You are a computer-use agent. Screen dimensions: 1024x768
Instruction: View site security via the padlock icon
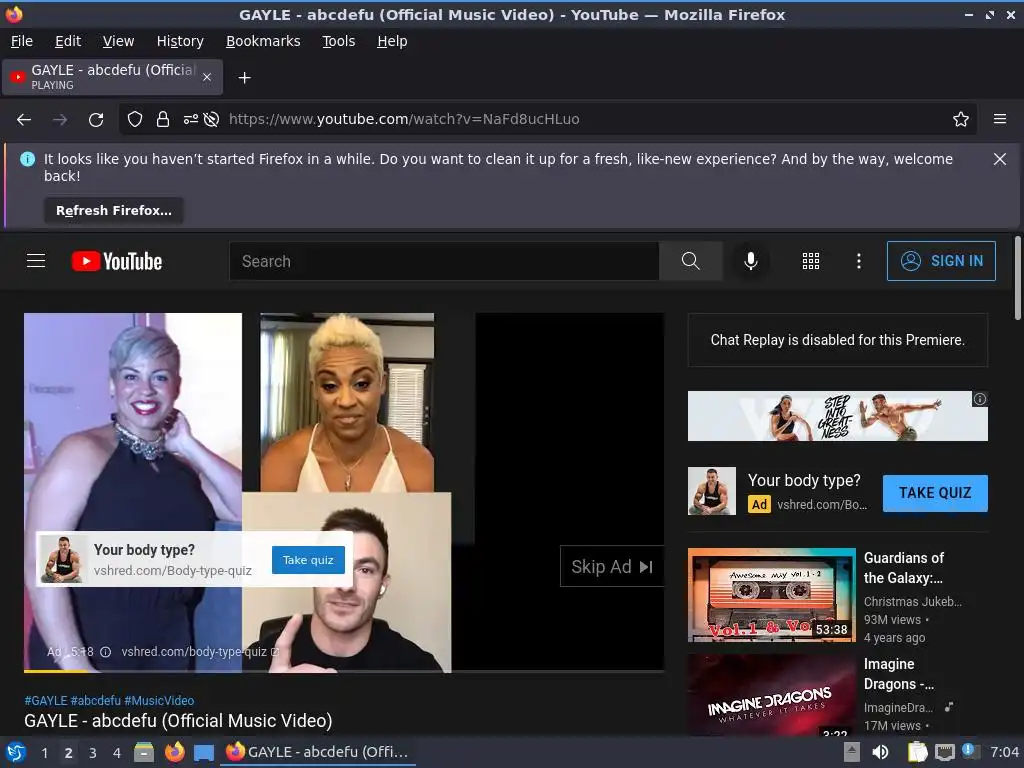tap(163, 120)
